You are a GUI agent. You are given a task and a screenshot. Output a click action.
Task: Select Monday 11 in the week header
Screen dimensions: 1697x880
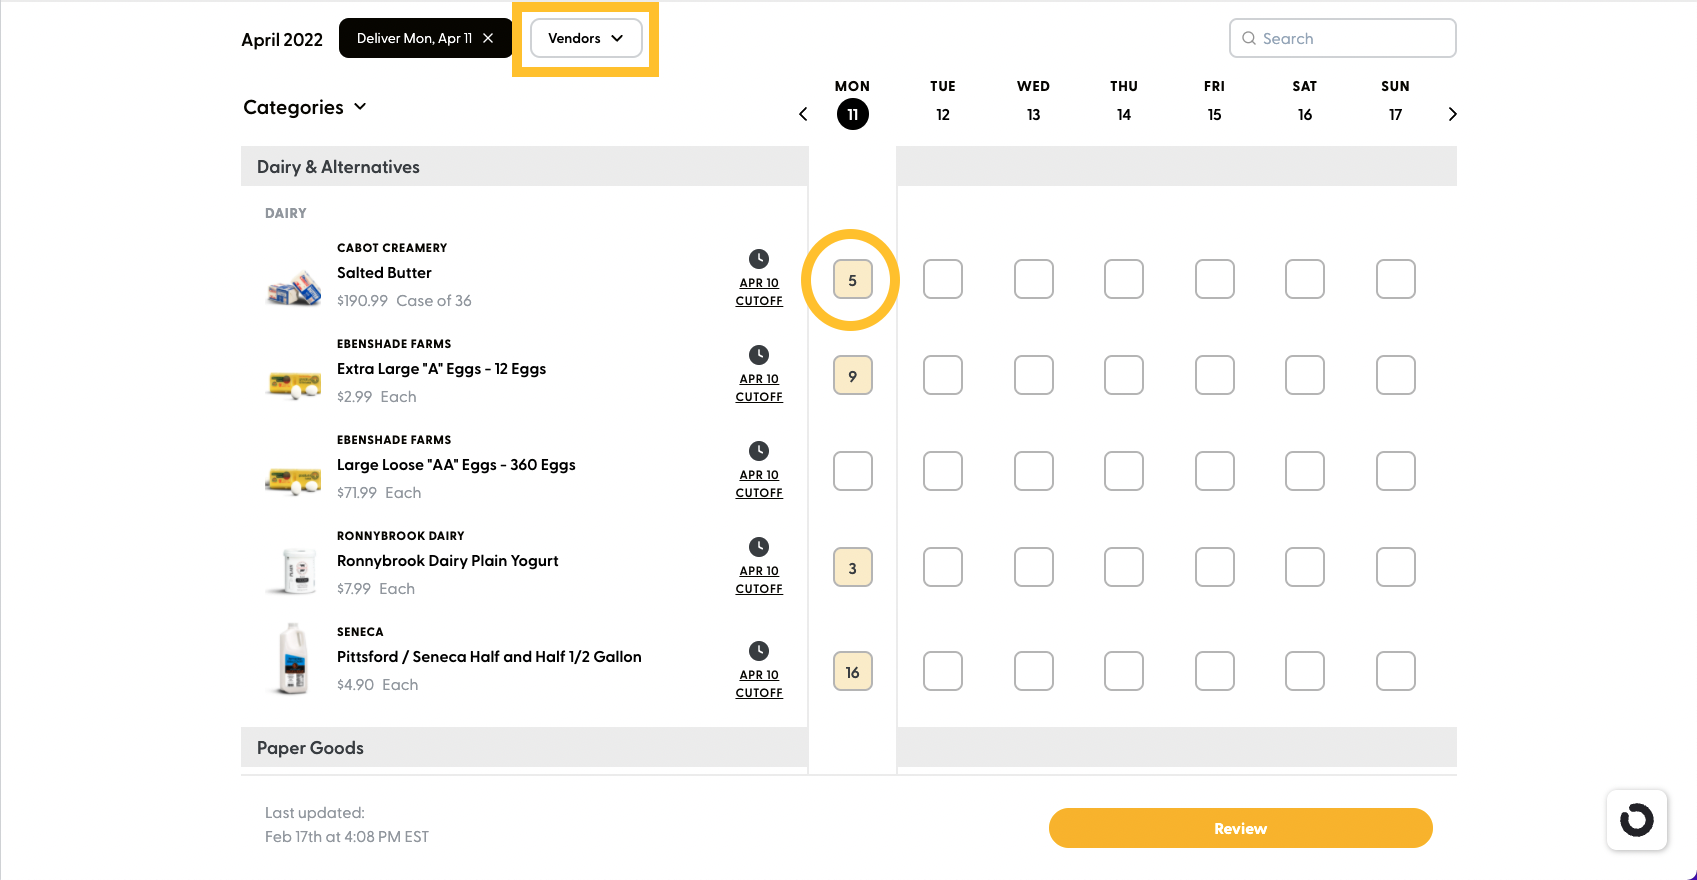852,114
